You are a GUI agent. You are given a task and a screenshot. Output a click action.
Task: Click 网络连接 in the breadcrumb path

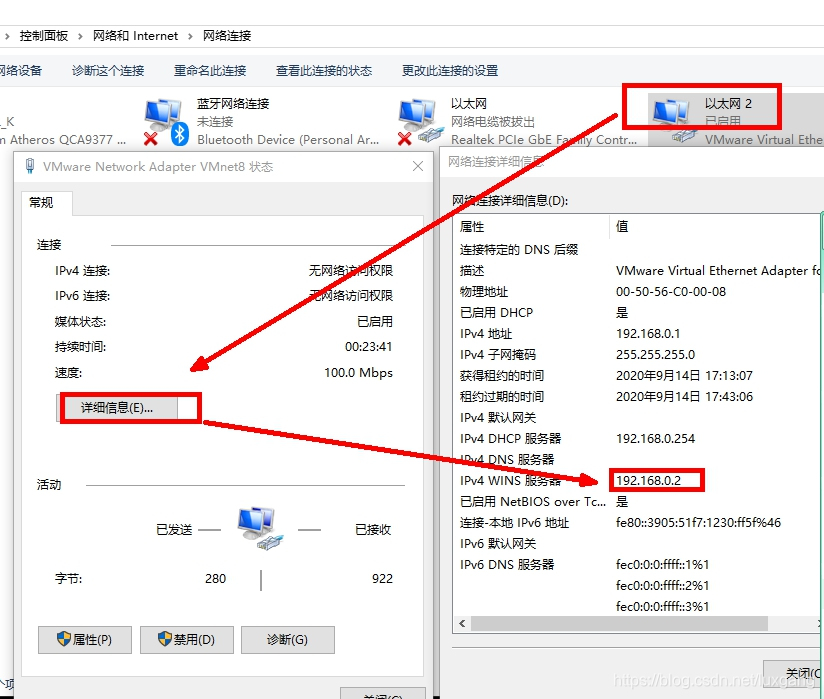tap(227, 36)
